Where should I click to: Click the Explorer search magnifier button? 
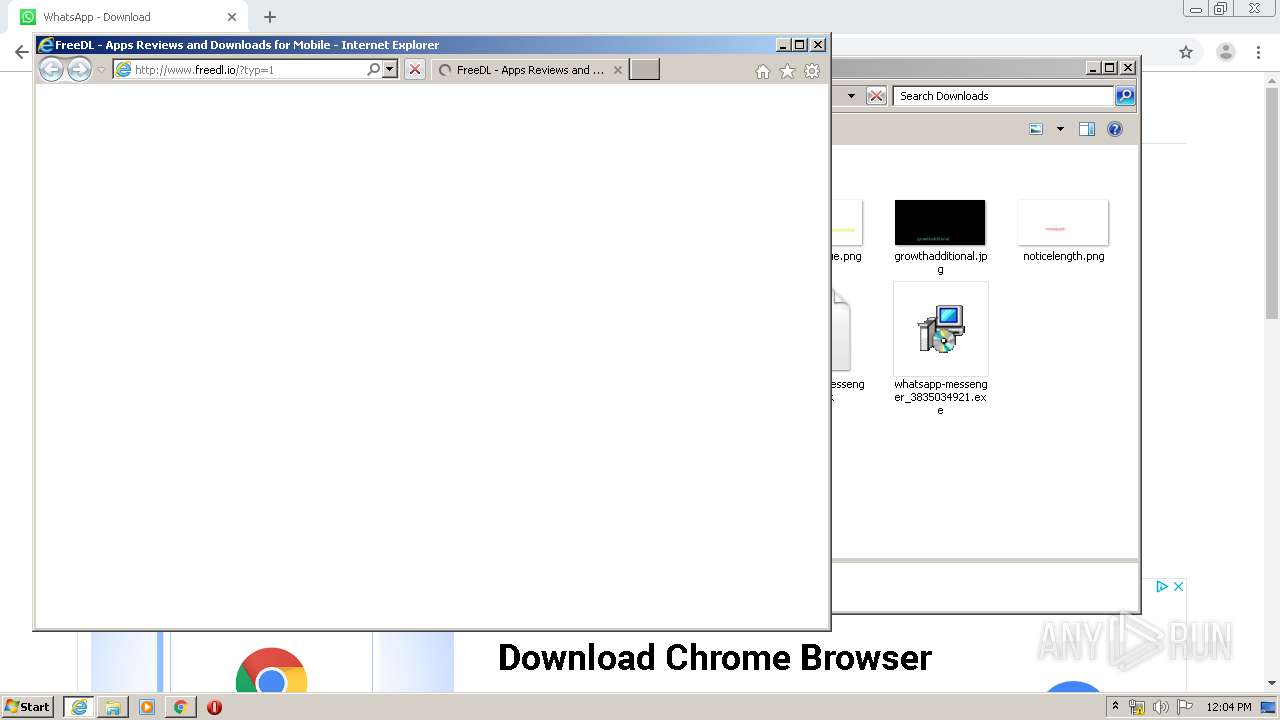[x=1125, y=96]
